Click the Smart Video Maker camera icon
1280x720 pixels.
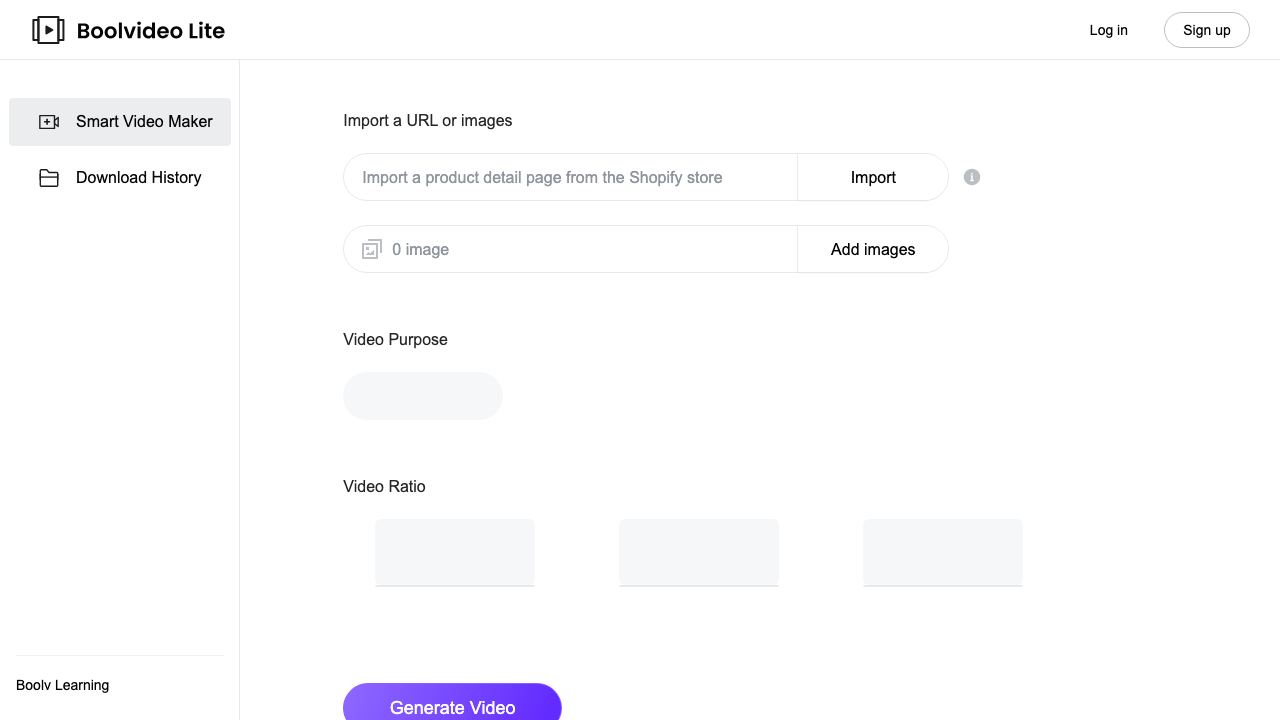pyautogui.click(x=49, y=122)
